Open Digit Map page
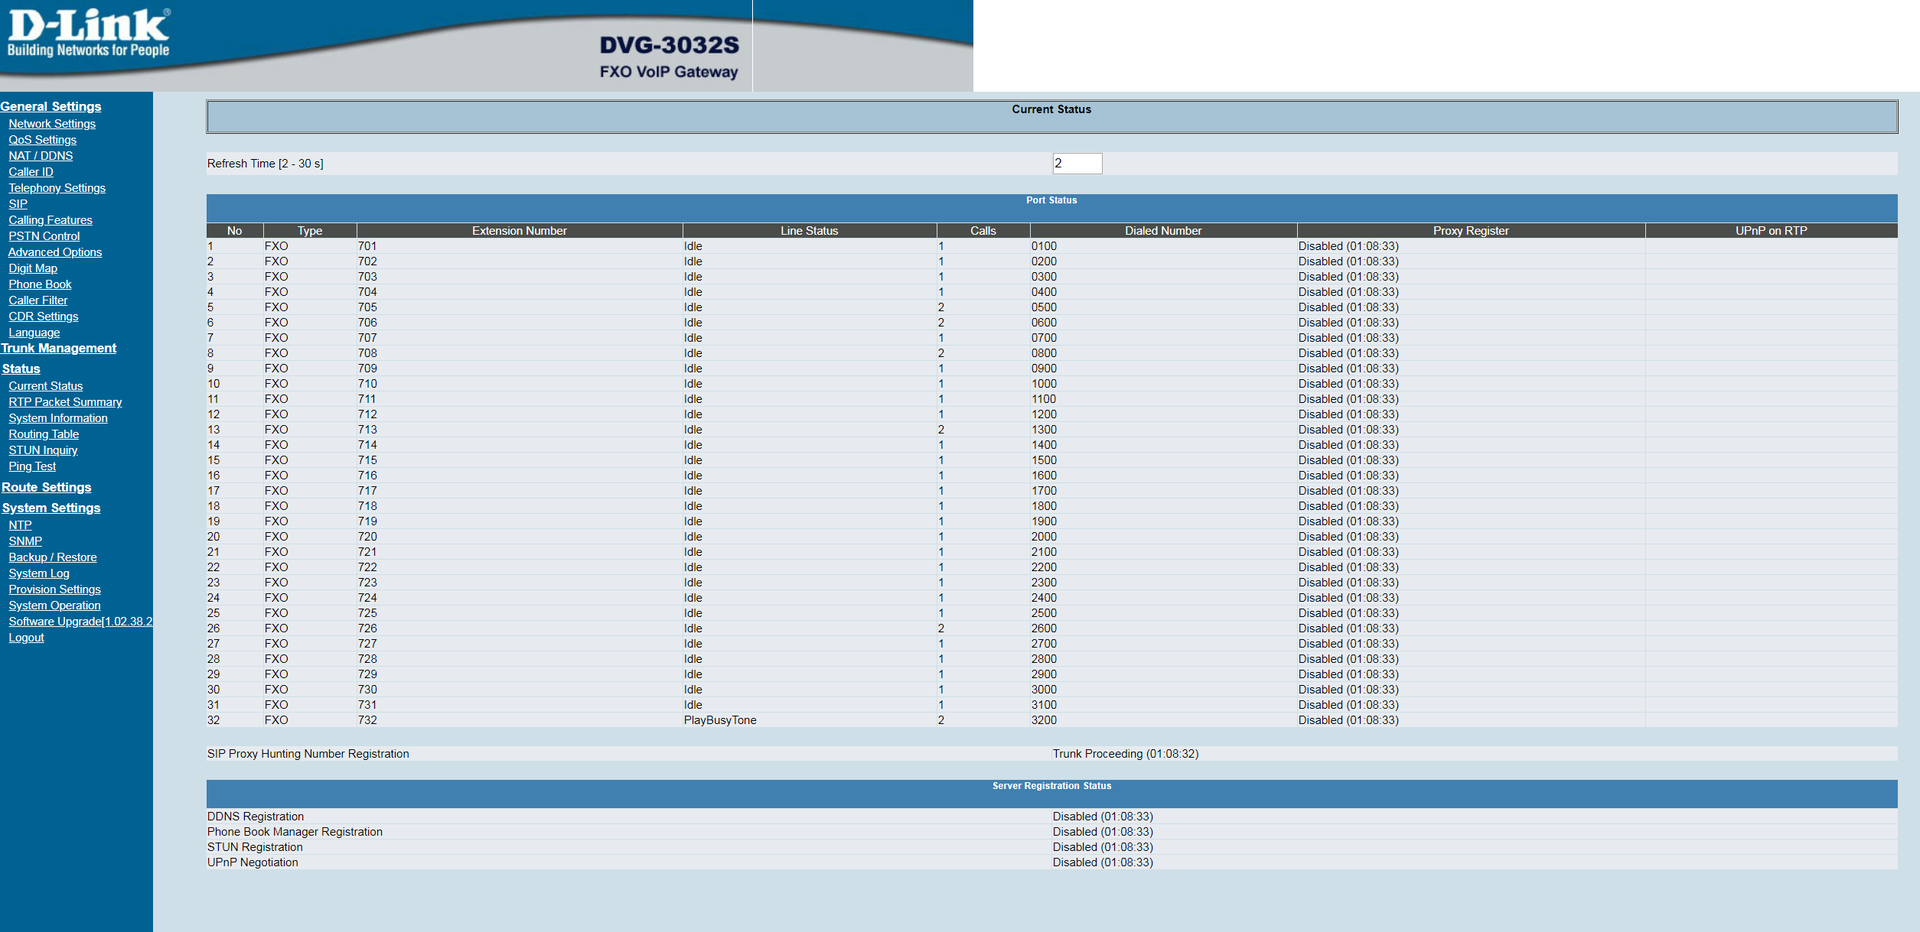The height and width of the screenshot is (932, 1920). coord(33,268)
